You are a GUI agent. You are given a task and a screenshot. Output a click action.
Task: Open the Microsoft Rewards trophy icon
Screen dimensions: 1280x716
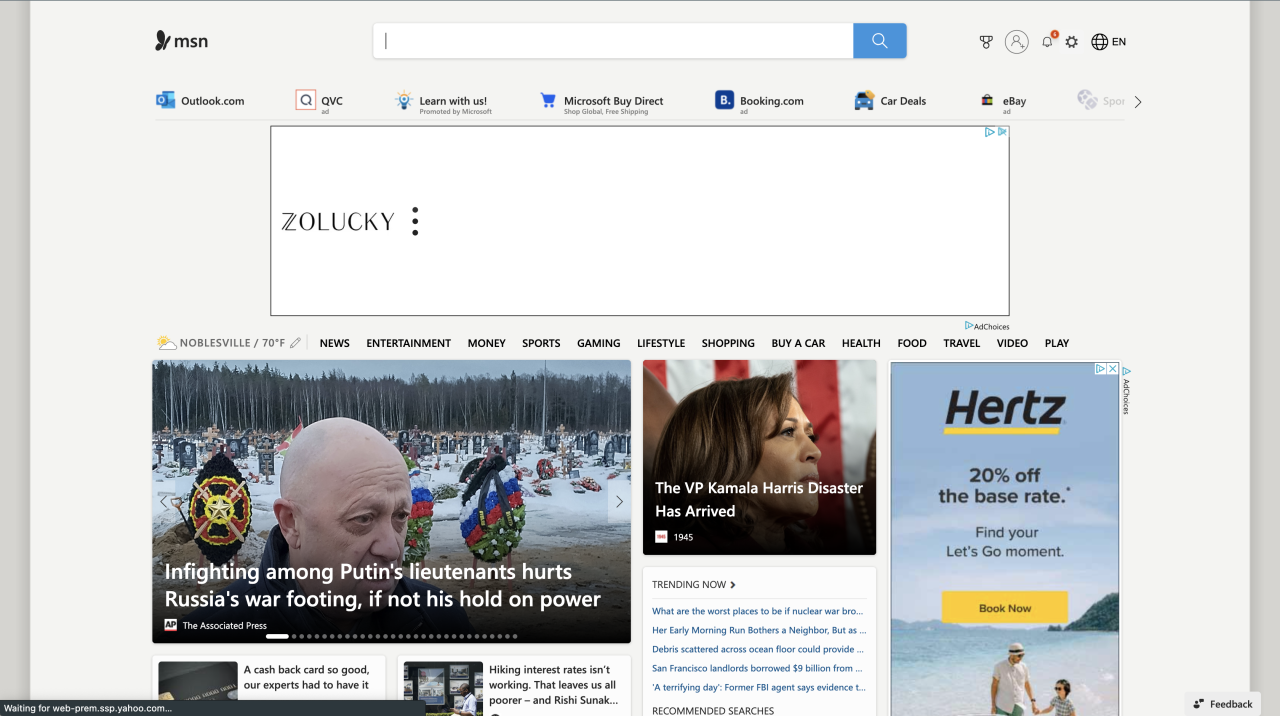[986, 42]
